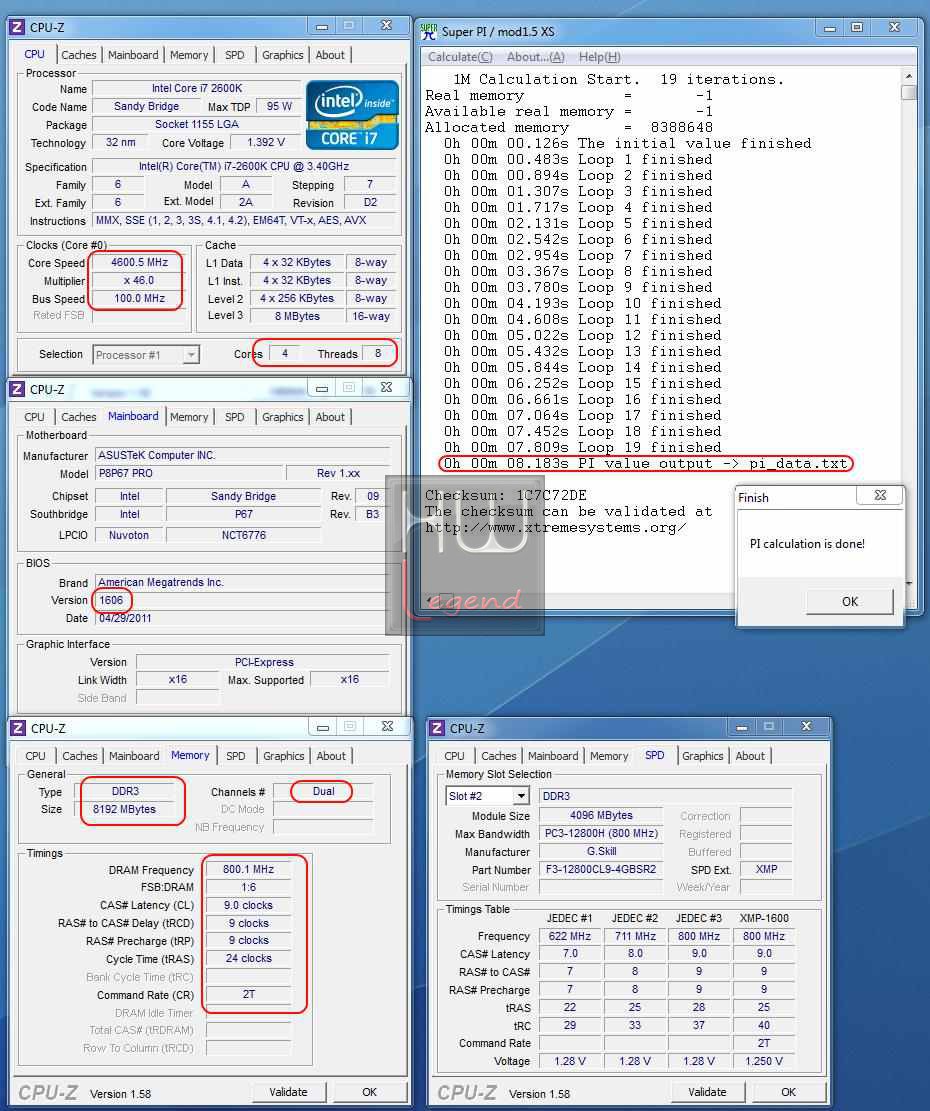The height and width of the screenshot is (1111, 930).
Task: Click the SPD Ext. value 'XMP'
Action: tap(766, 869)
